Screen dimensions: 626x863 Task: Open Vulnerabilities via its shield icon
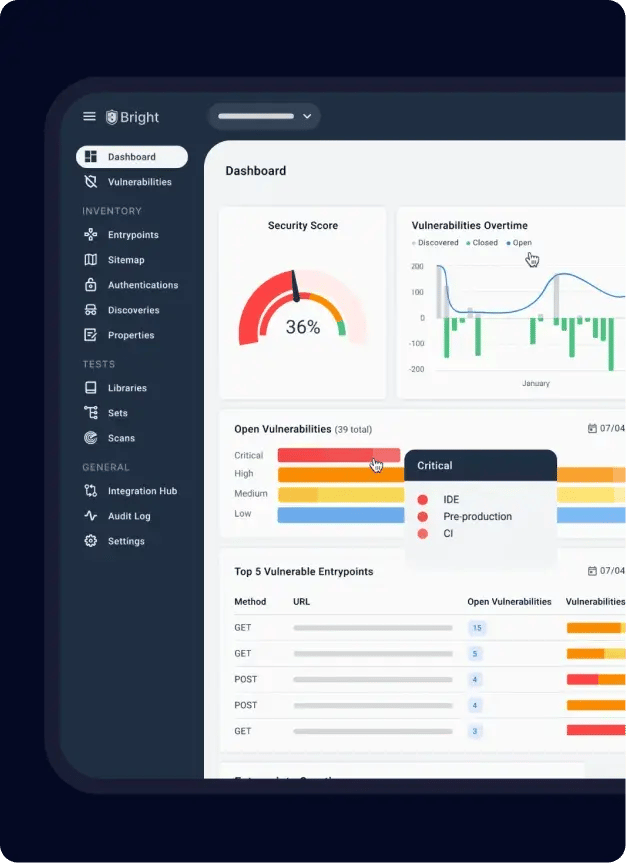tap(91, 182)
